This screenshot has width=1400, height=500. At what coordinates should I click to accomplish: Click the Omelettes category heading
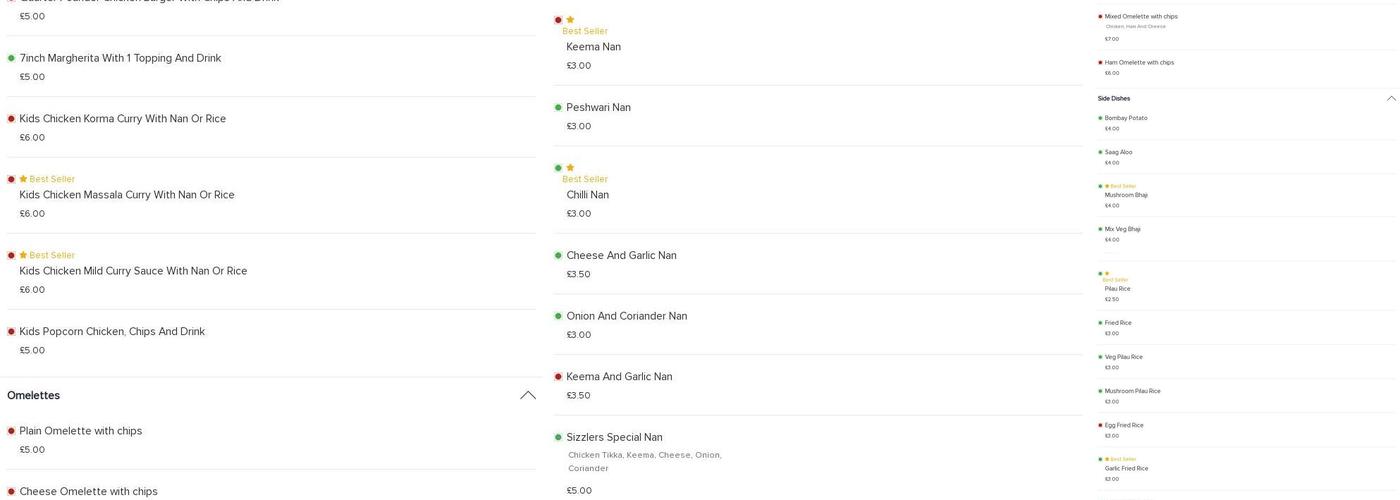pos(34,396)
